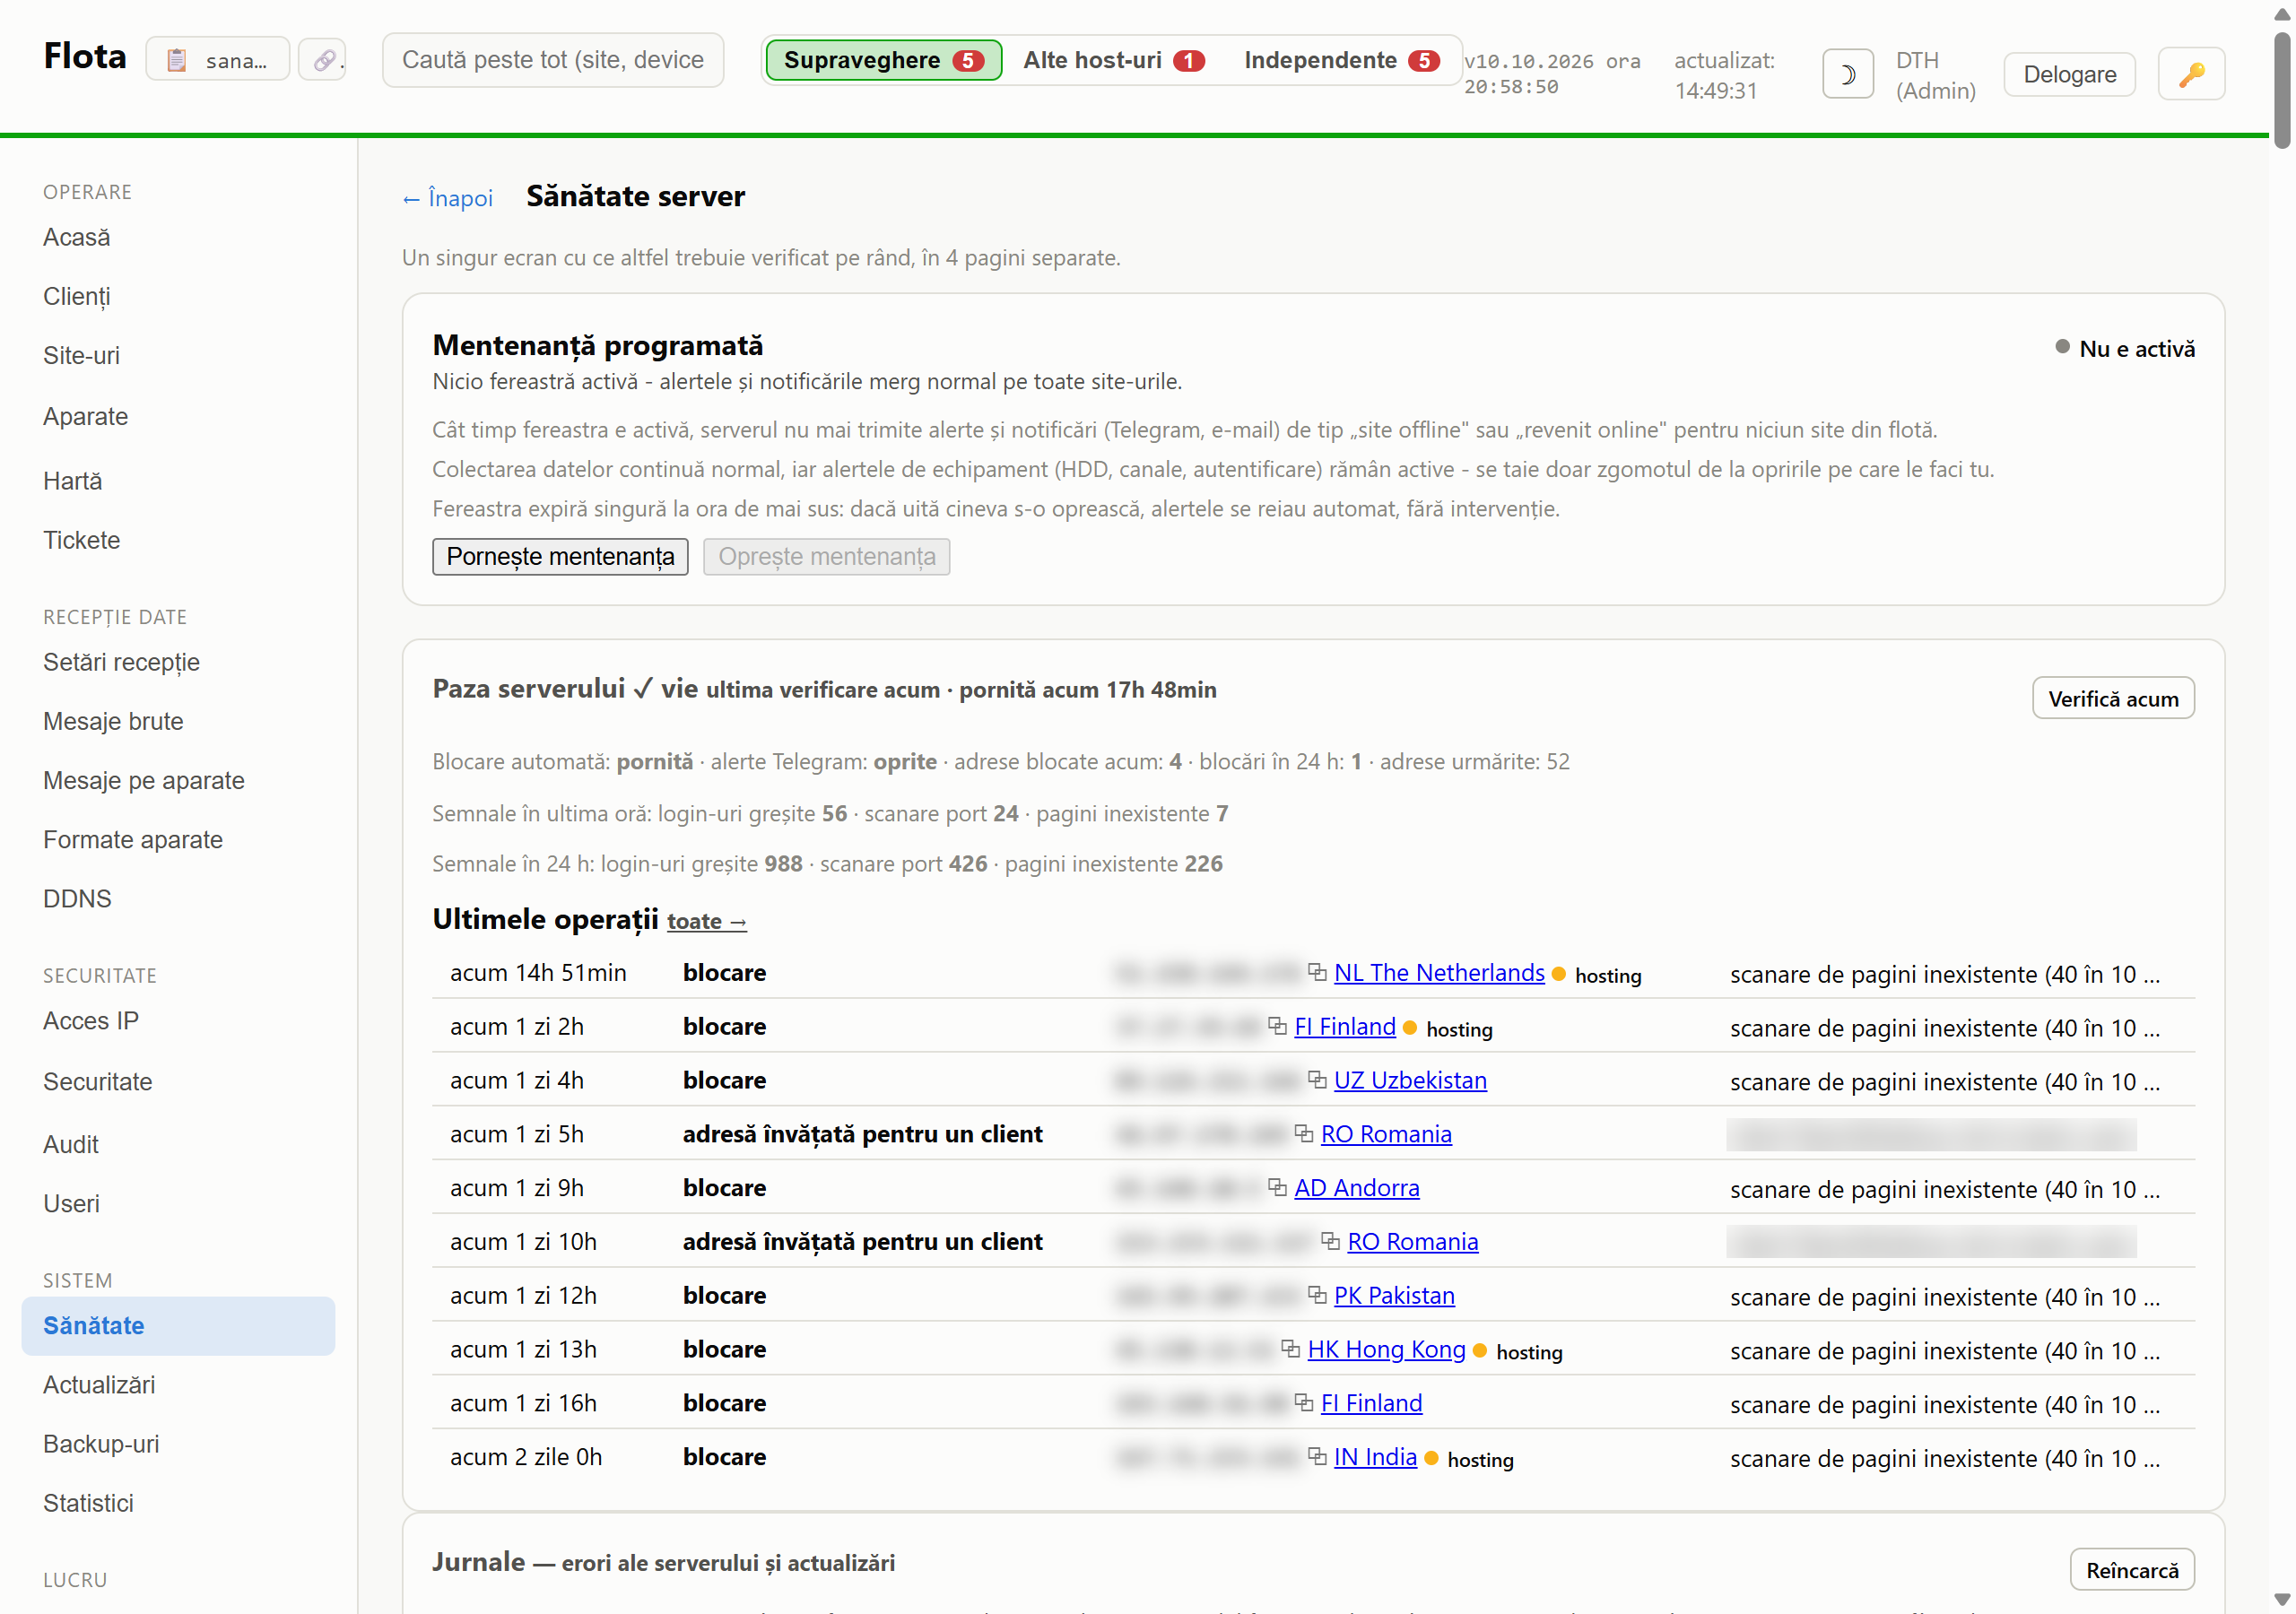Switch to the Alte host-uri tab
This screenshot has height=1614, width=2296.
[x=1113, y=60]
